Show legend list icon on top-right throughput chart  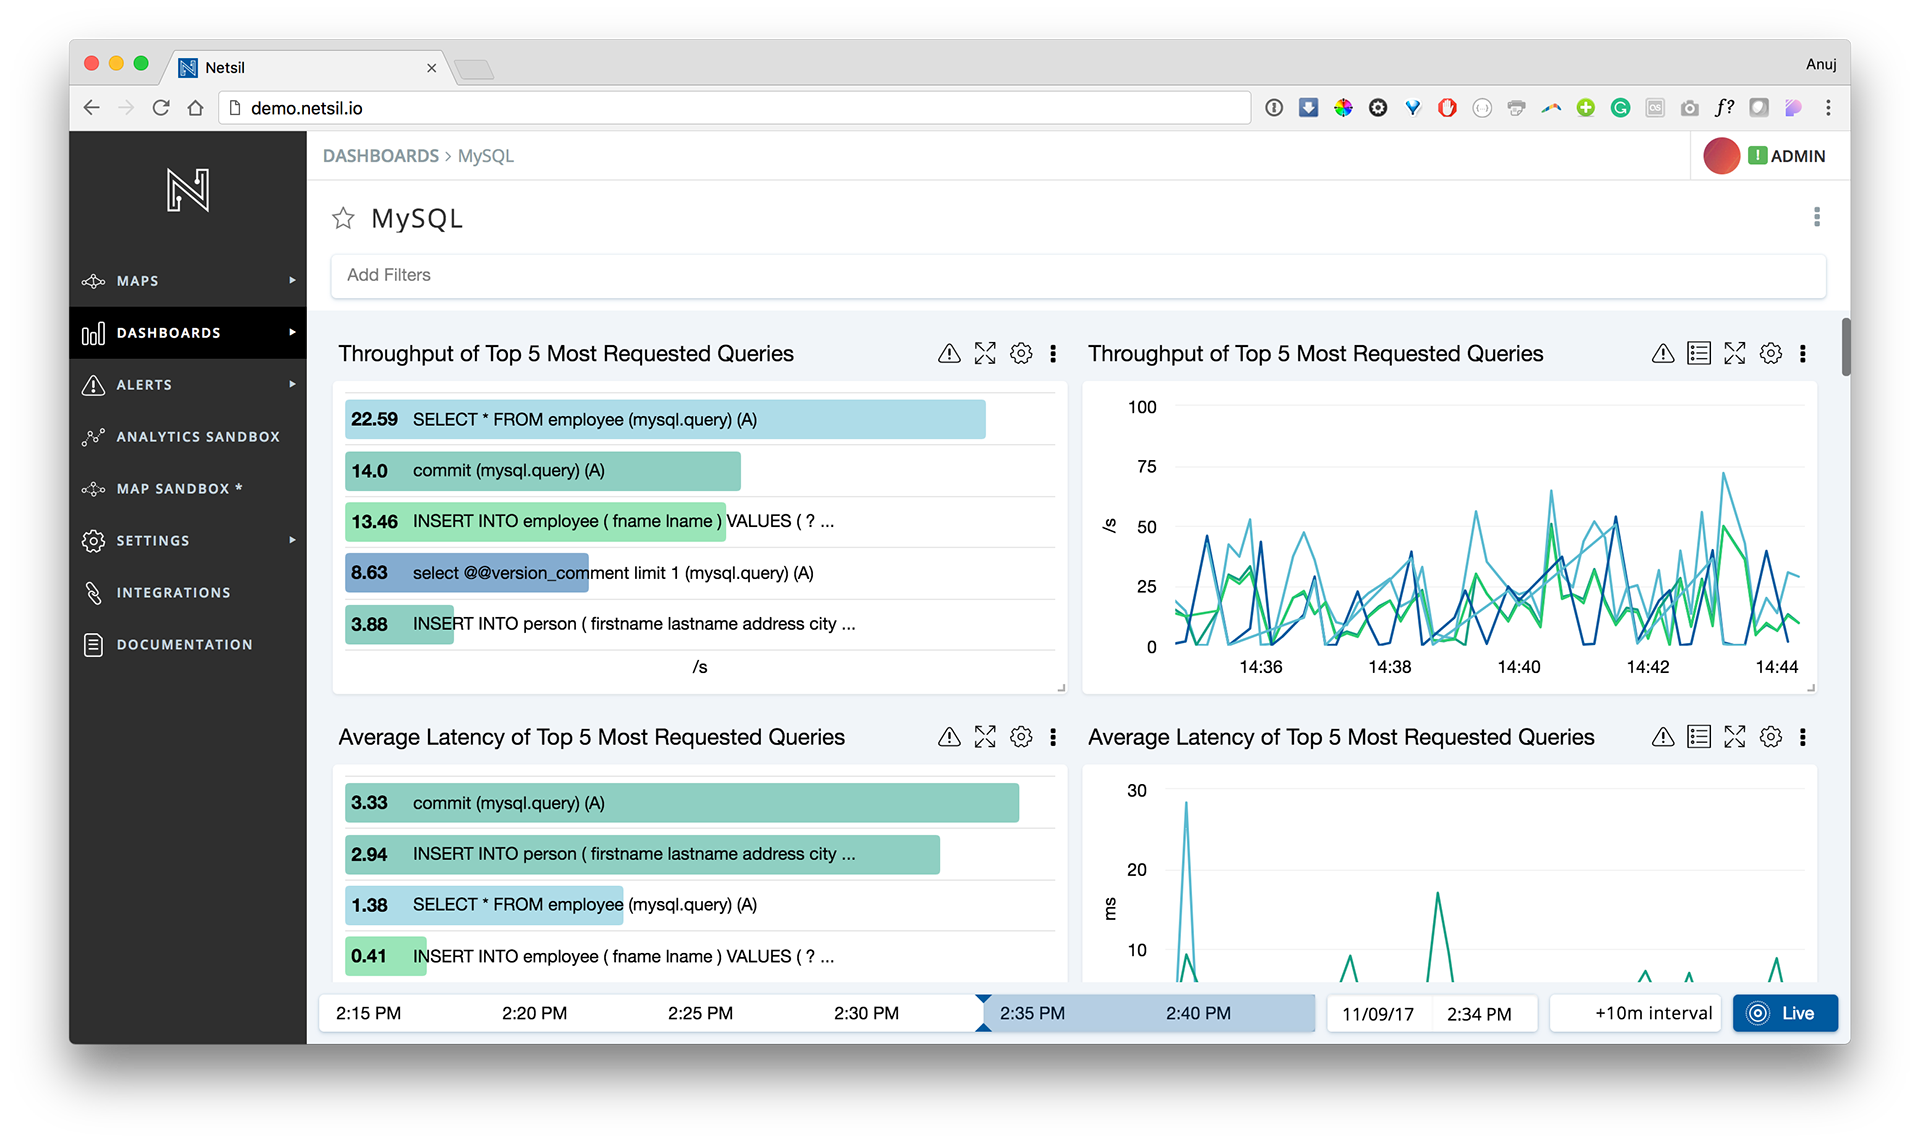[x=1698, y=354]
